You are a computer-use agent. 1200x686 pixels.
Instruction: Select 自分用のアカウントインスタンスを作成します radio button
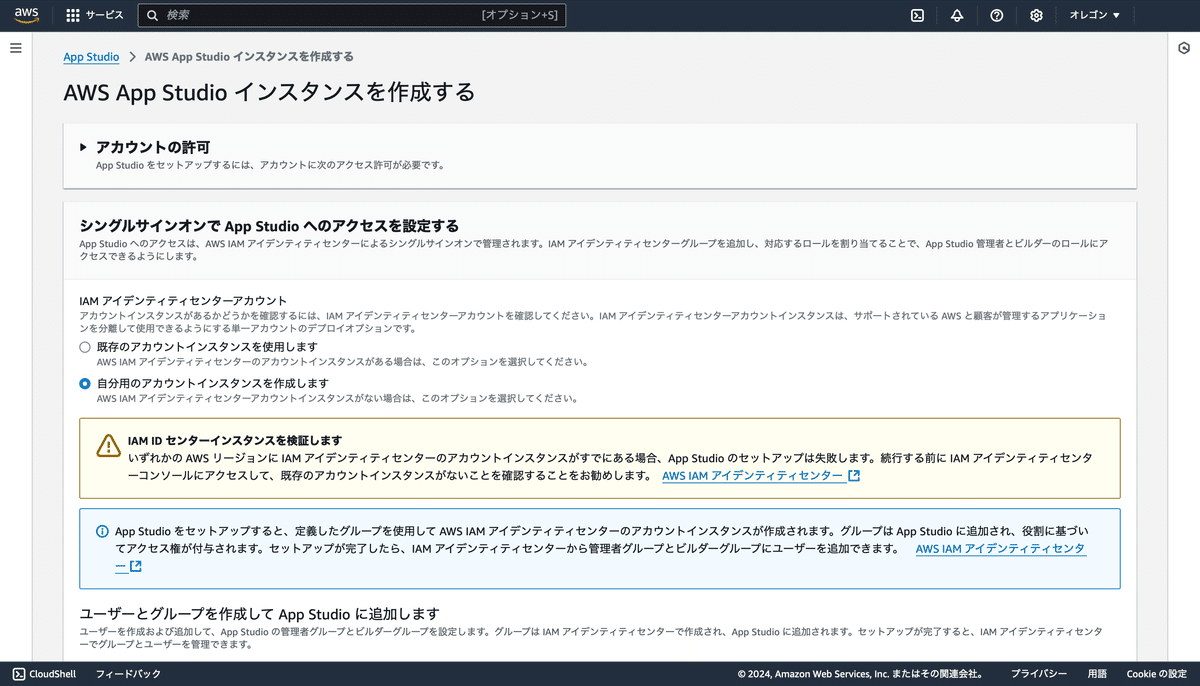point(85,383)
